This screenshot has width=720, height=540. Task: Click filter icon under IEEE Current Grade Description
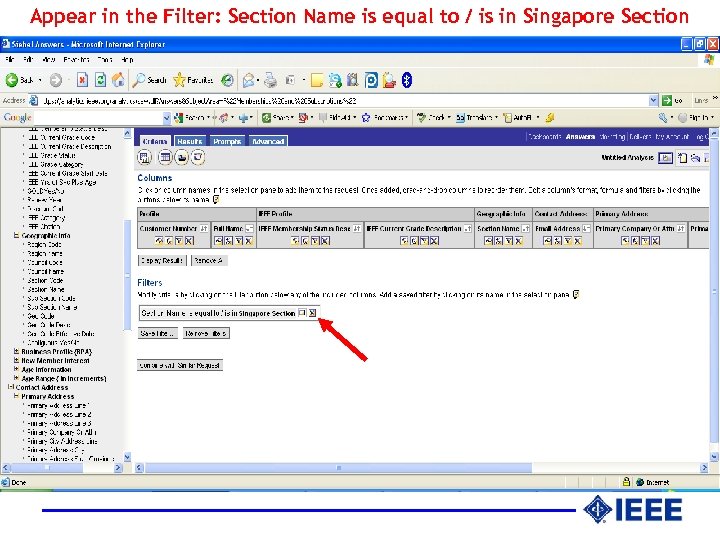pyautogui.click(x=424, y=240)
